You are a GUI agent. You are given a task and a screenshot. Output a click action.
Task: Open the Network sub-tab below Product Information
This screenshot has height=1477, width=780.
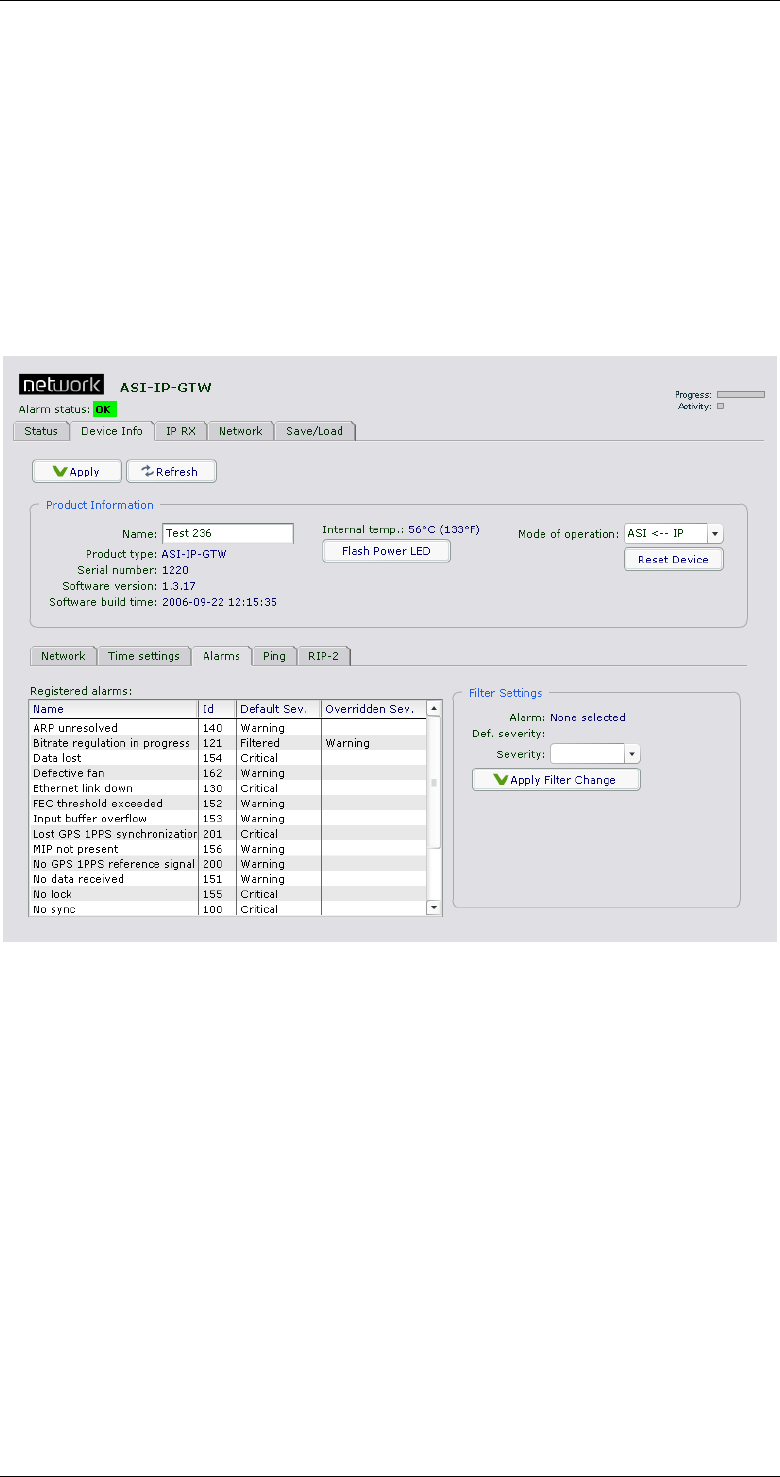point(63,656)
